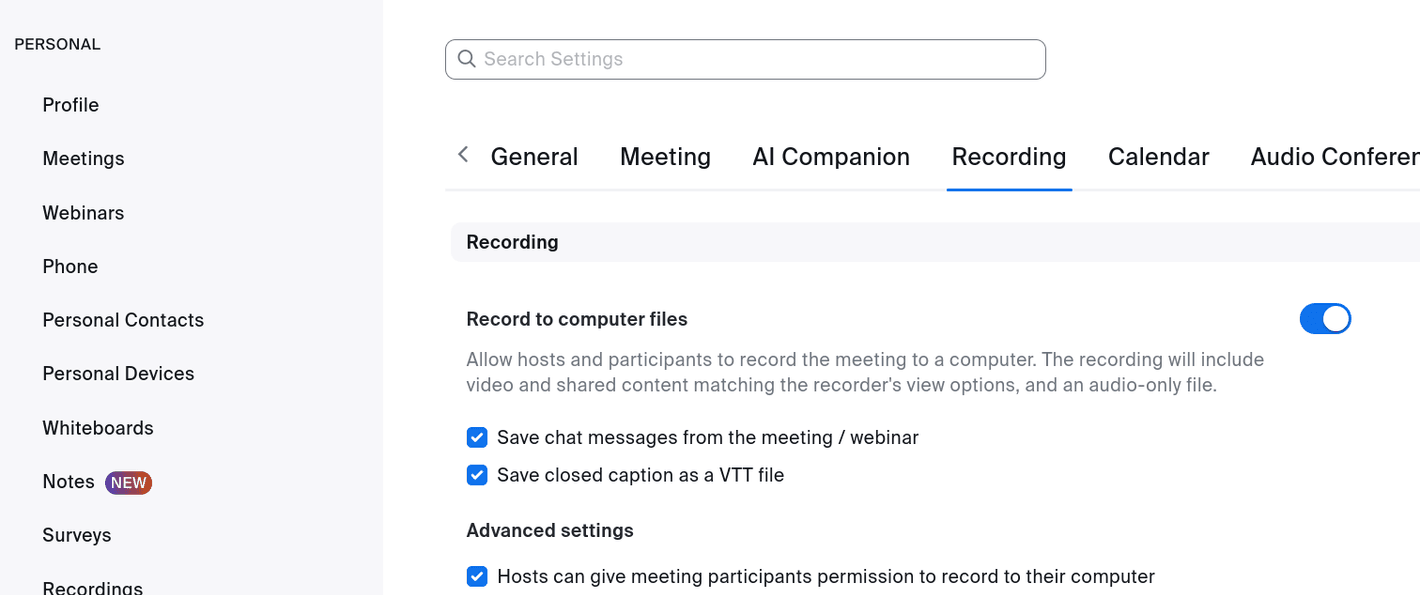Navigate to Personal Contacts
1420x595 pixels.
(x=123, y=320)
